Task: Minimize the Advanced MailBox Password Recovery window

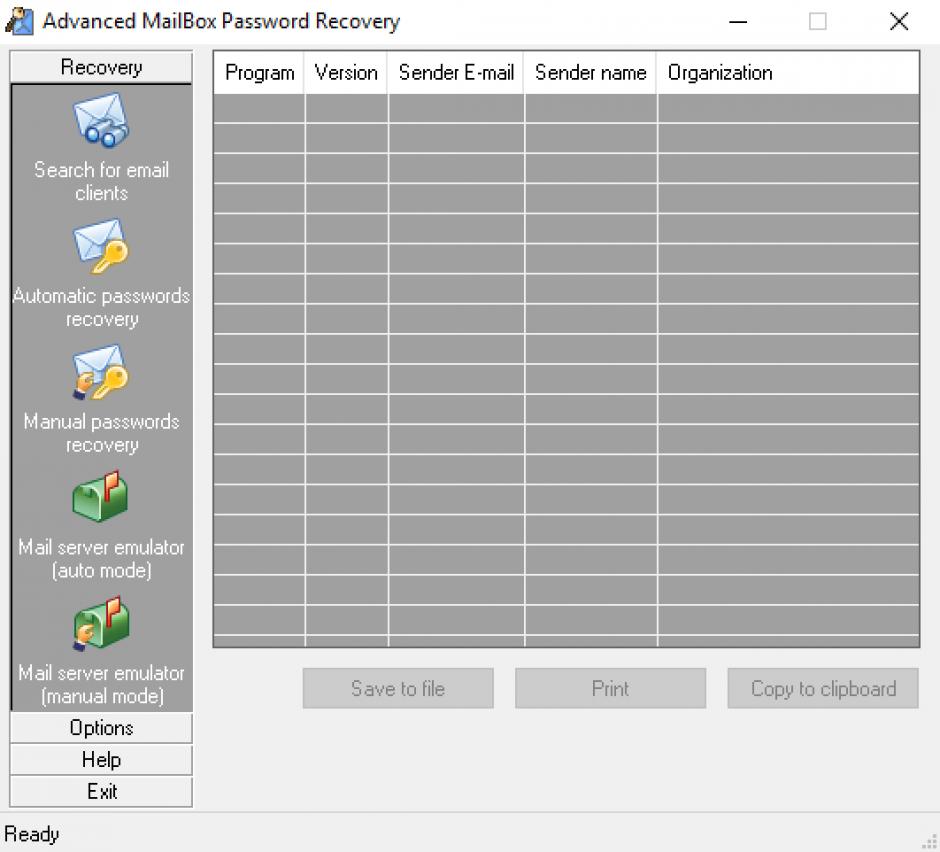Action: click(738, 22)
